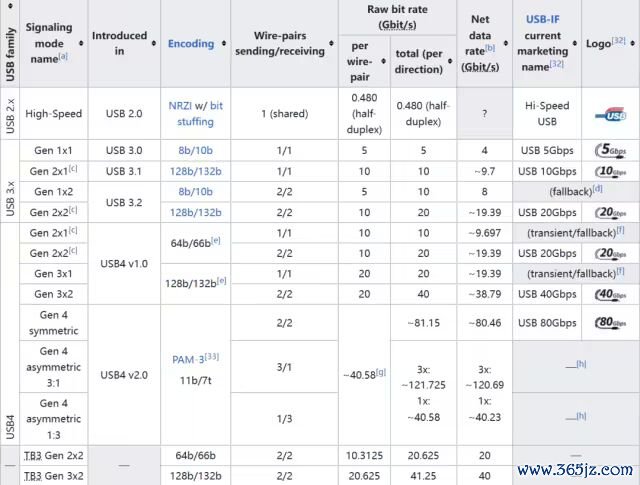The height and width of the screenshot is (485, 640).
Task: Open 20Gbps logo in USB4 v1.0 row
Action: [x=610, y=254]
